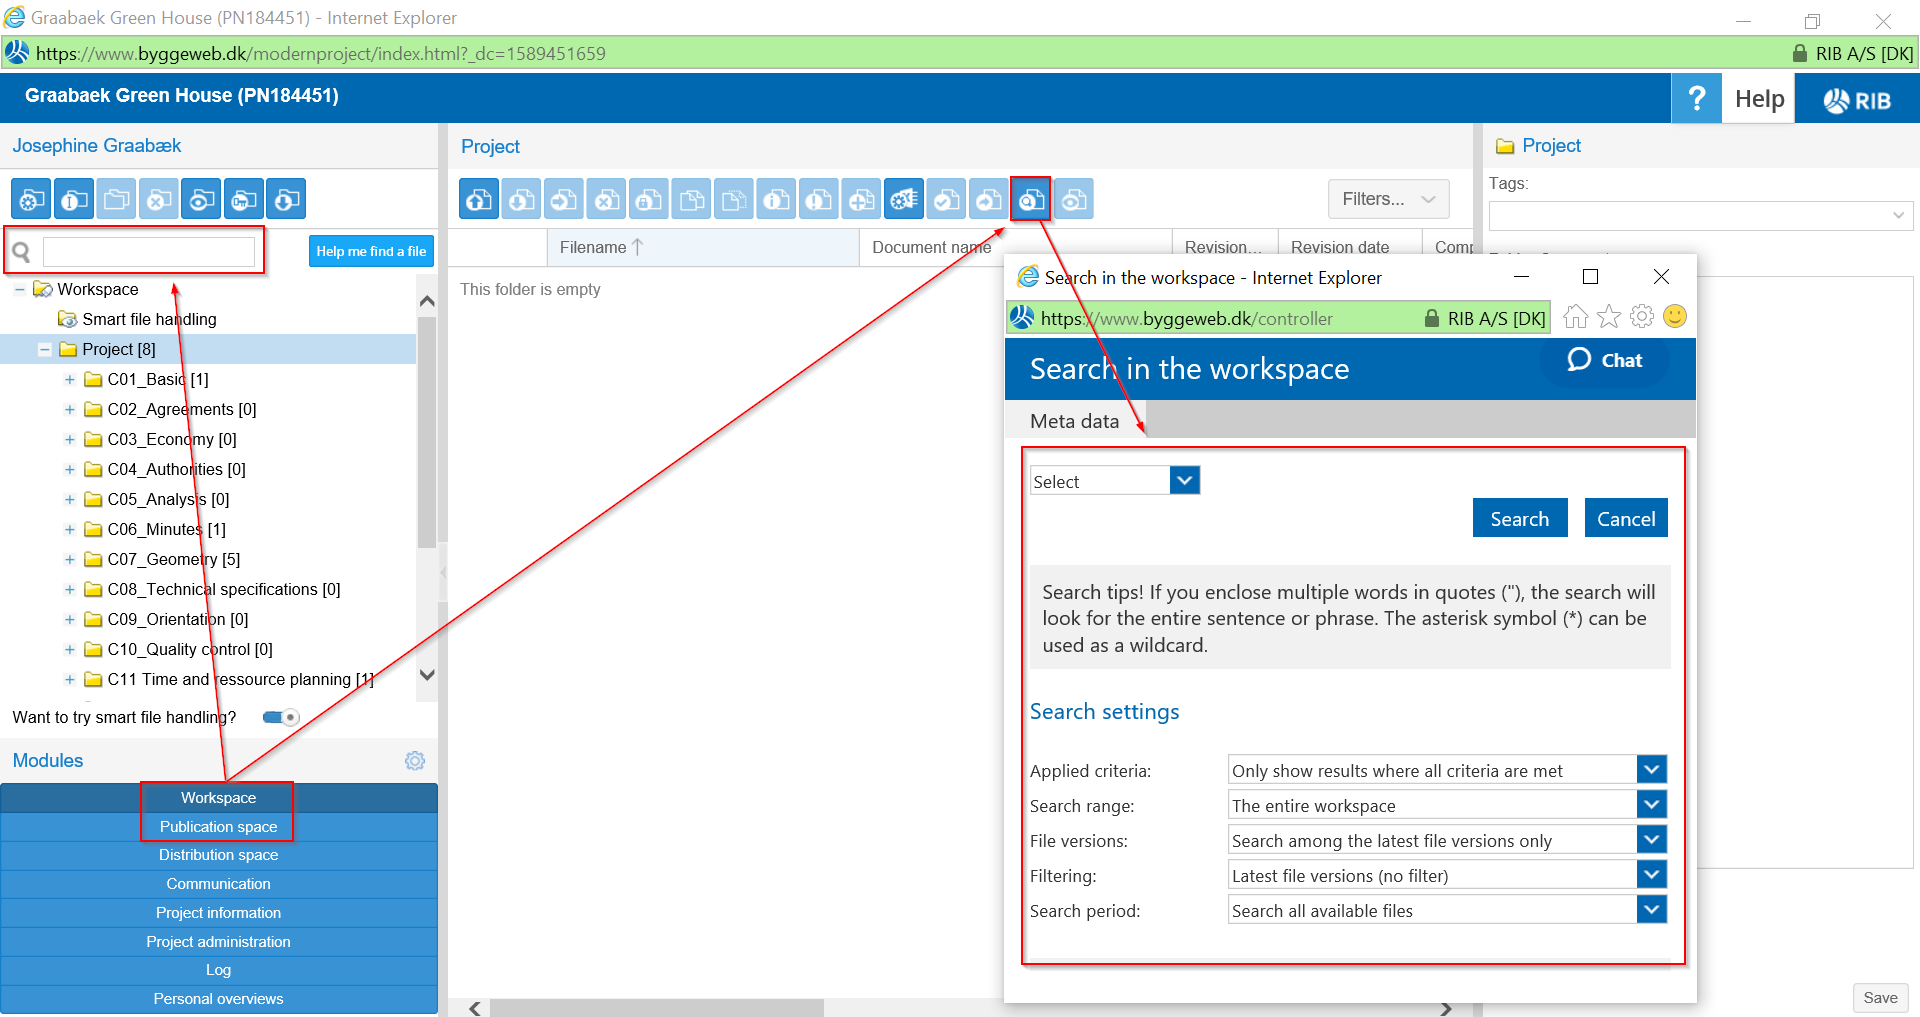Open the Meta data tab
Screen dimensions: 1920x1017
click(1074, 421)
